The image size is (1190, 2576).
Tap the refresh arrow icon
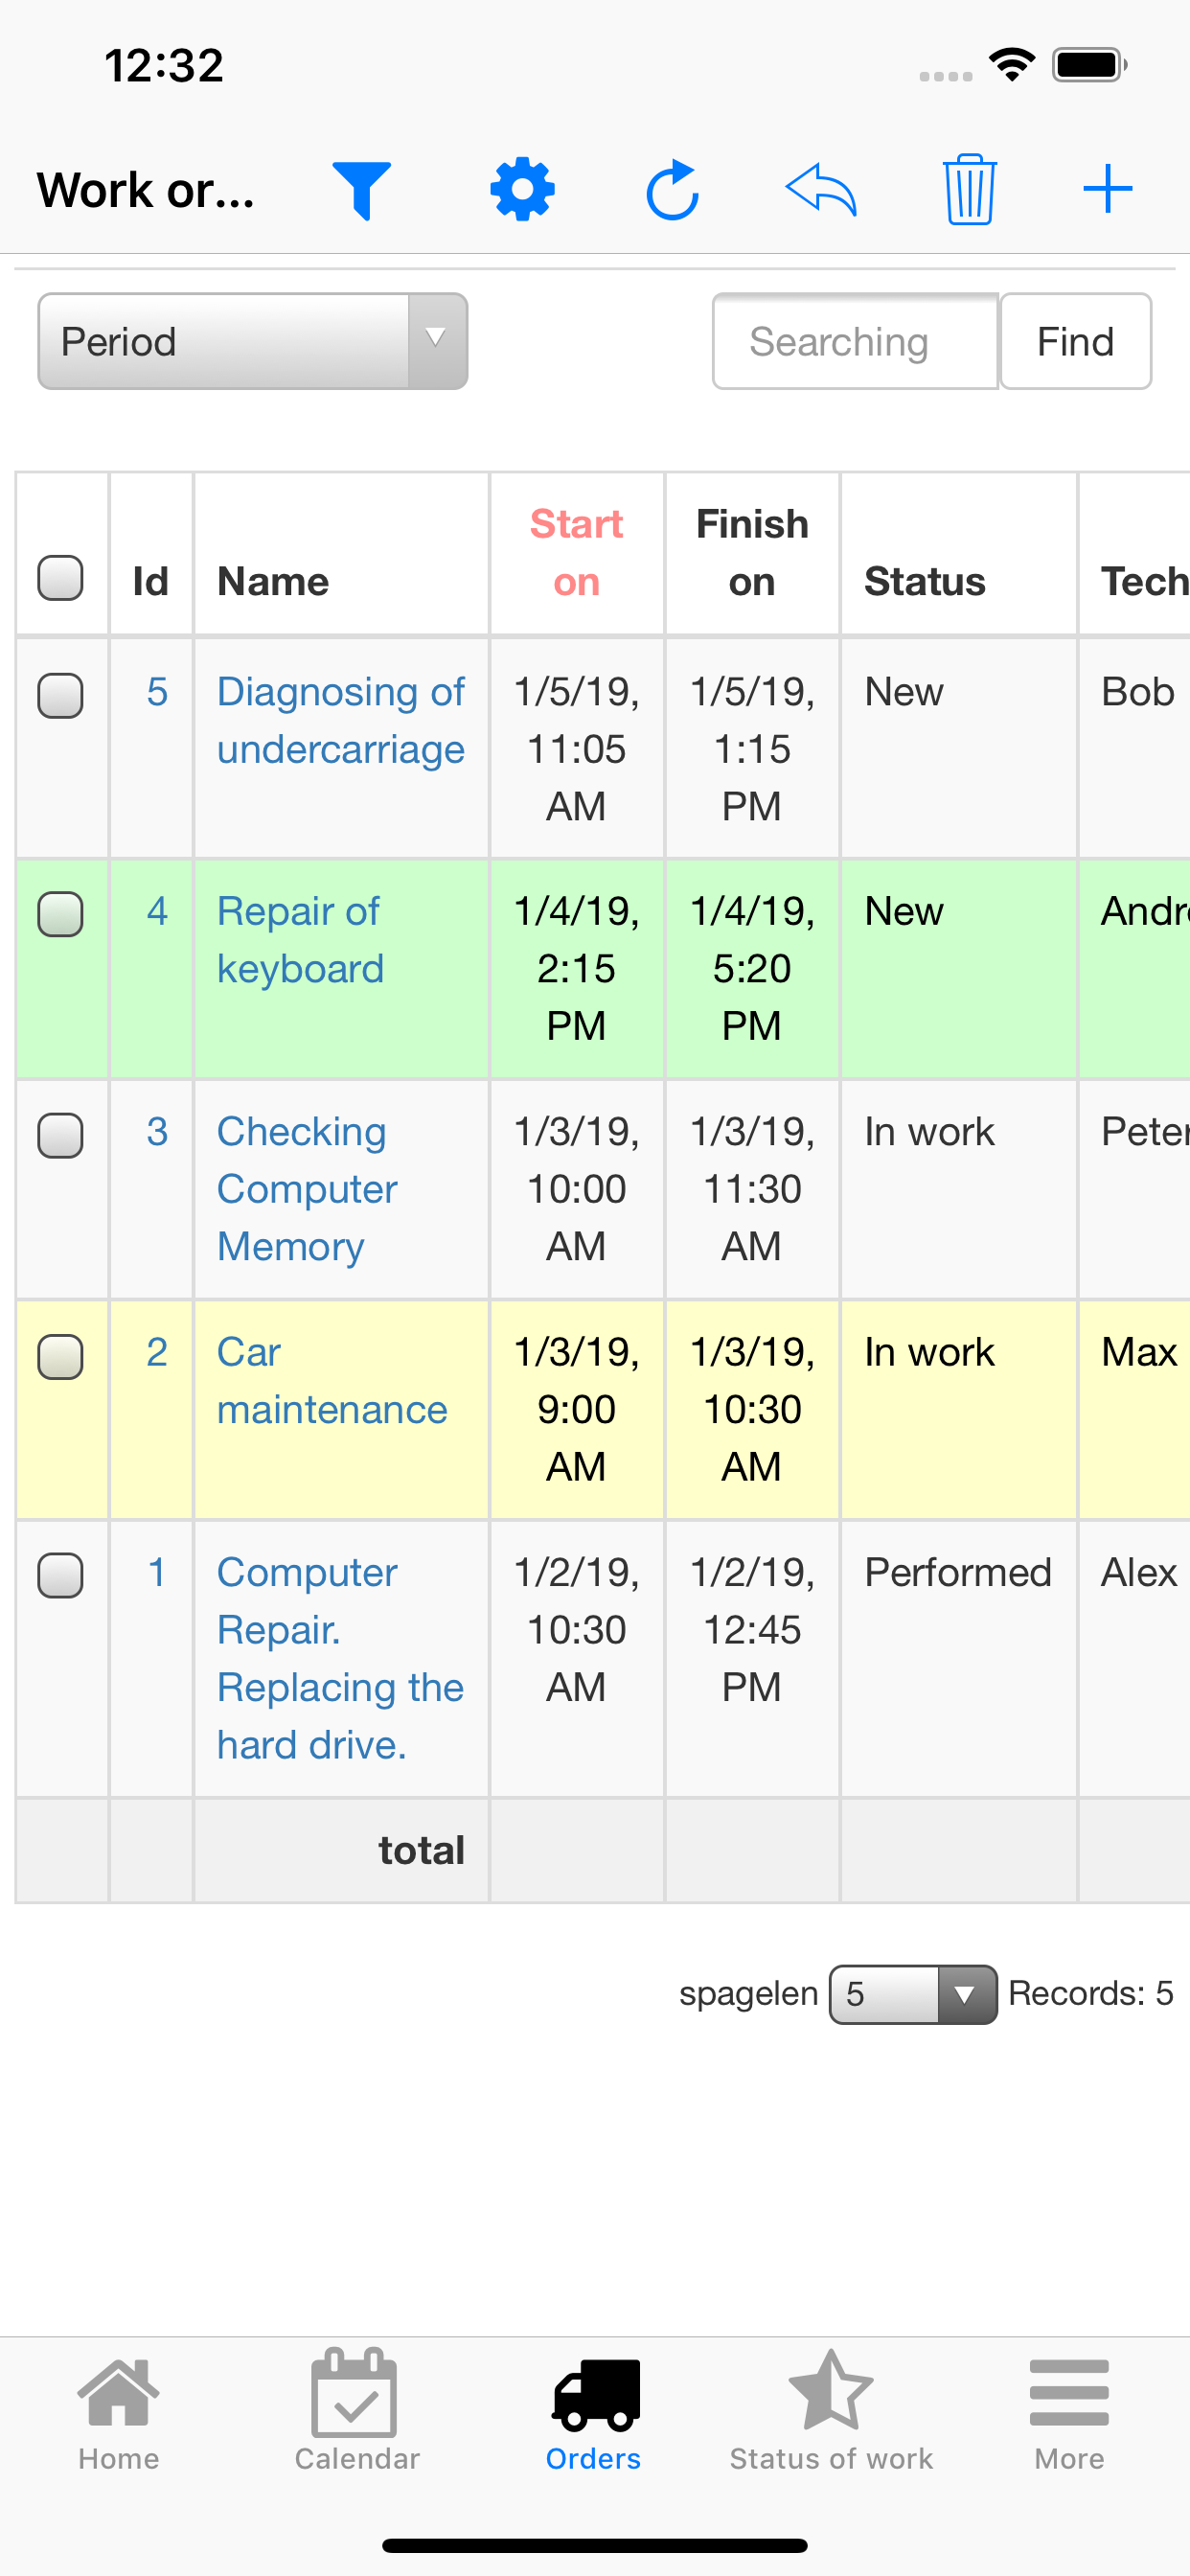coord(672,189)
